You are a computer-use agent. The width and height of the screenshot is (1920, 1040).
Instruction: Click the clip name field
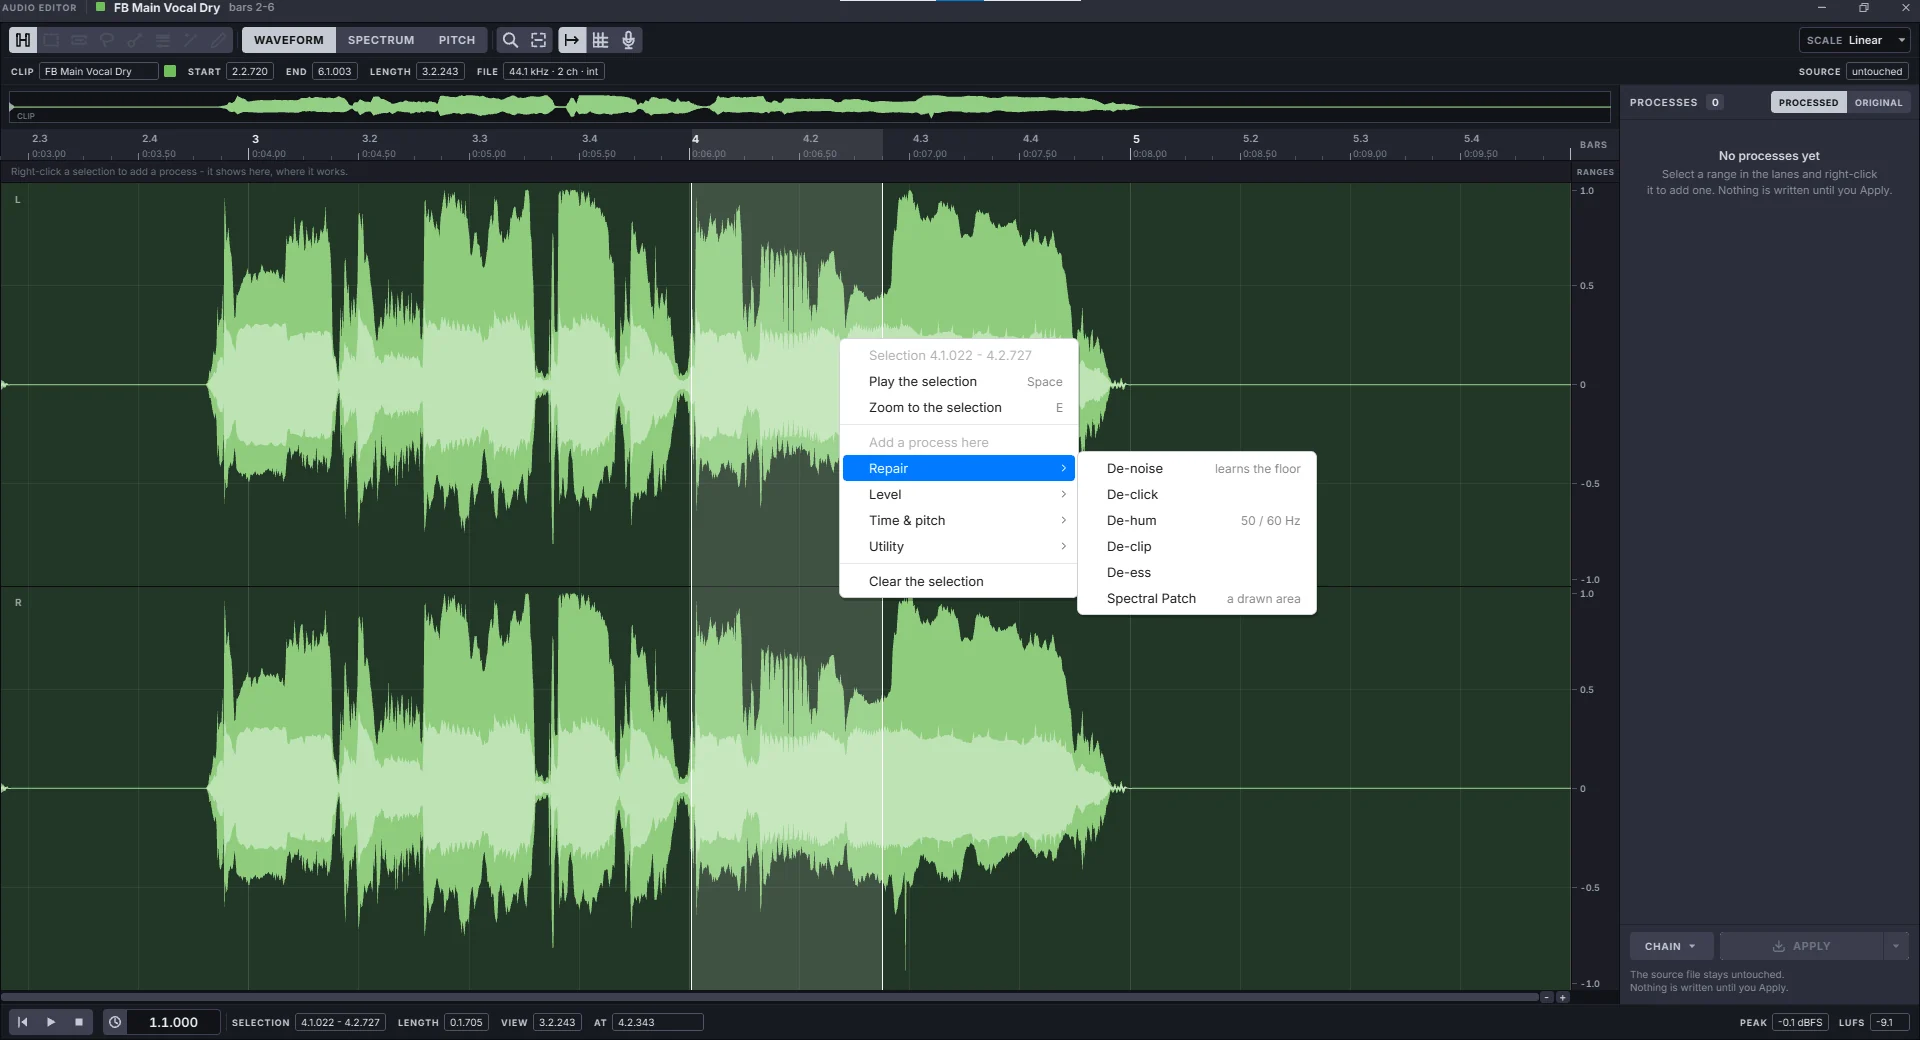coord(98,71)
